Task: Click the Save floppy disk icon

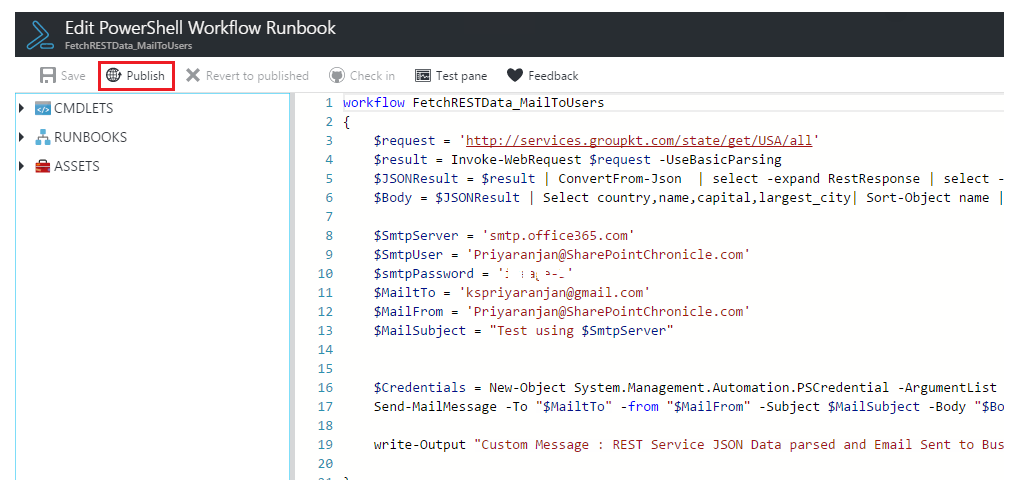Action: tap(47, 75)
